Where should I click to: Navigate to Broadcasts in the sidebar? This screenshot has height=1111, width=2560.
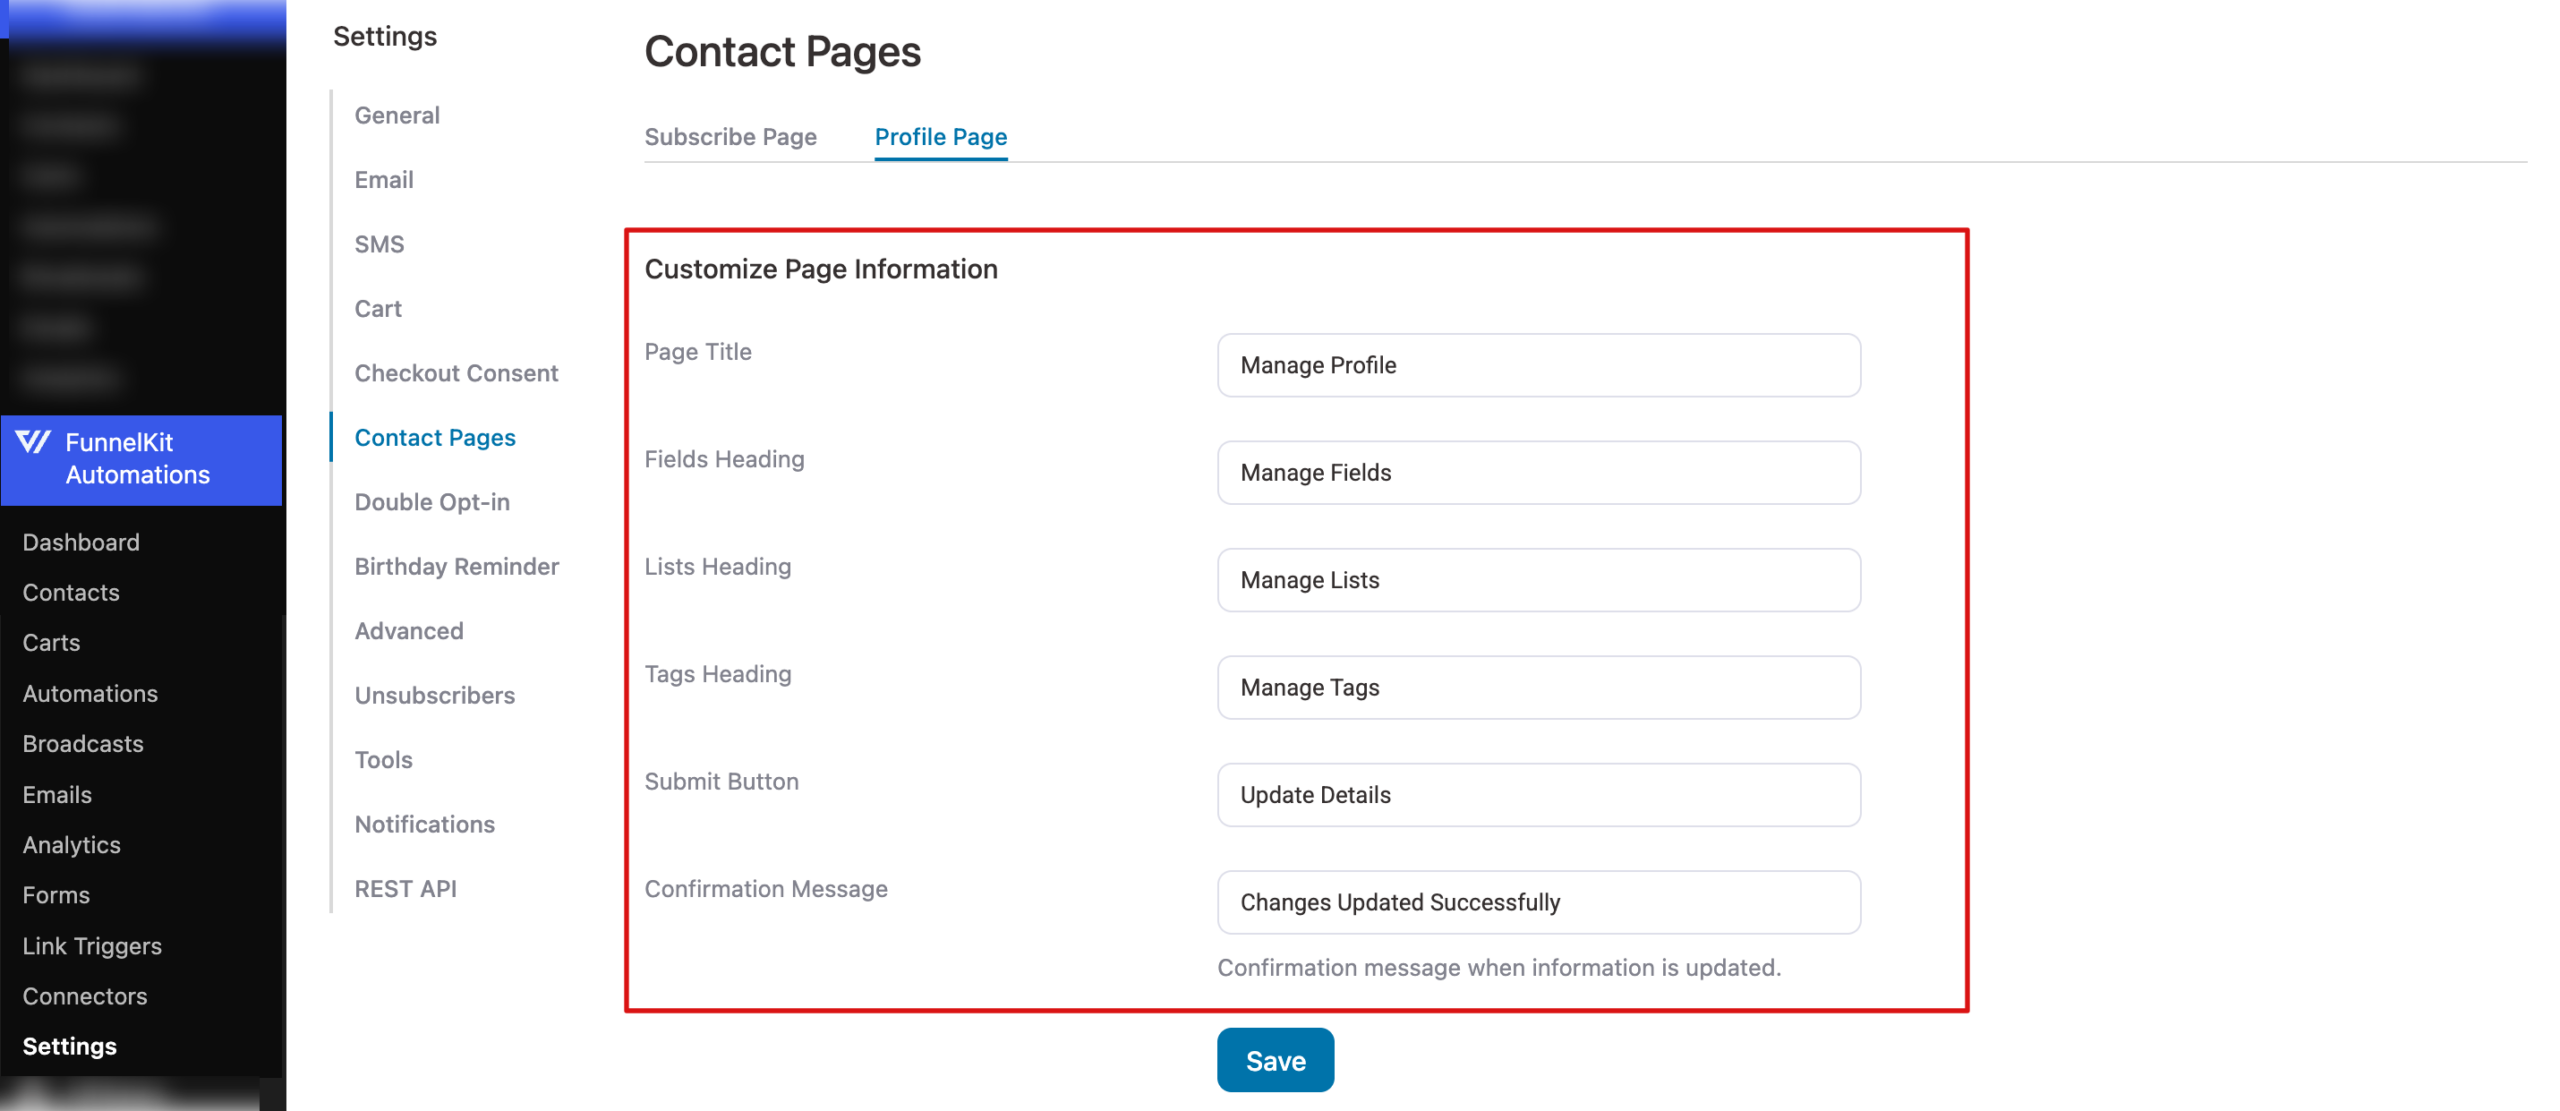tap(82, 743)
